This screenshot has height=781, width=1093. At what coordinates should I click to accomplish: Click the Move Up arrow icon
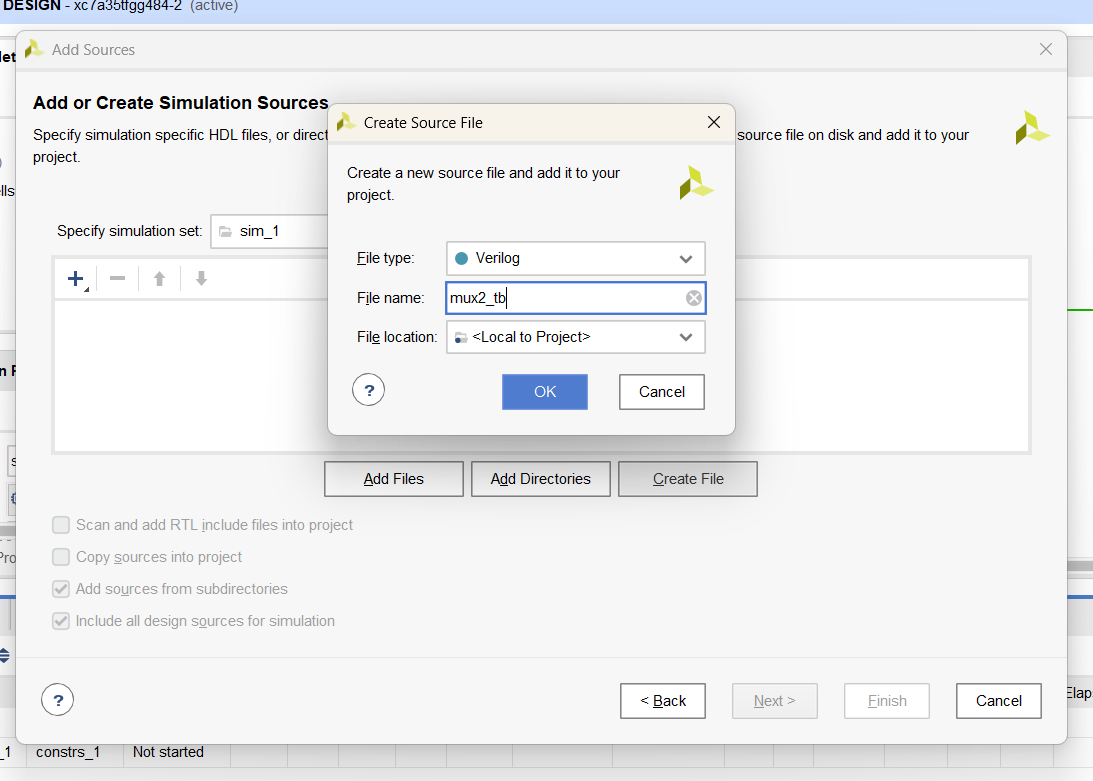[x=159, y=279]
